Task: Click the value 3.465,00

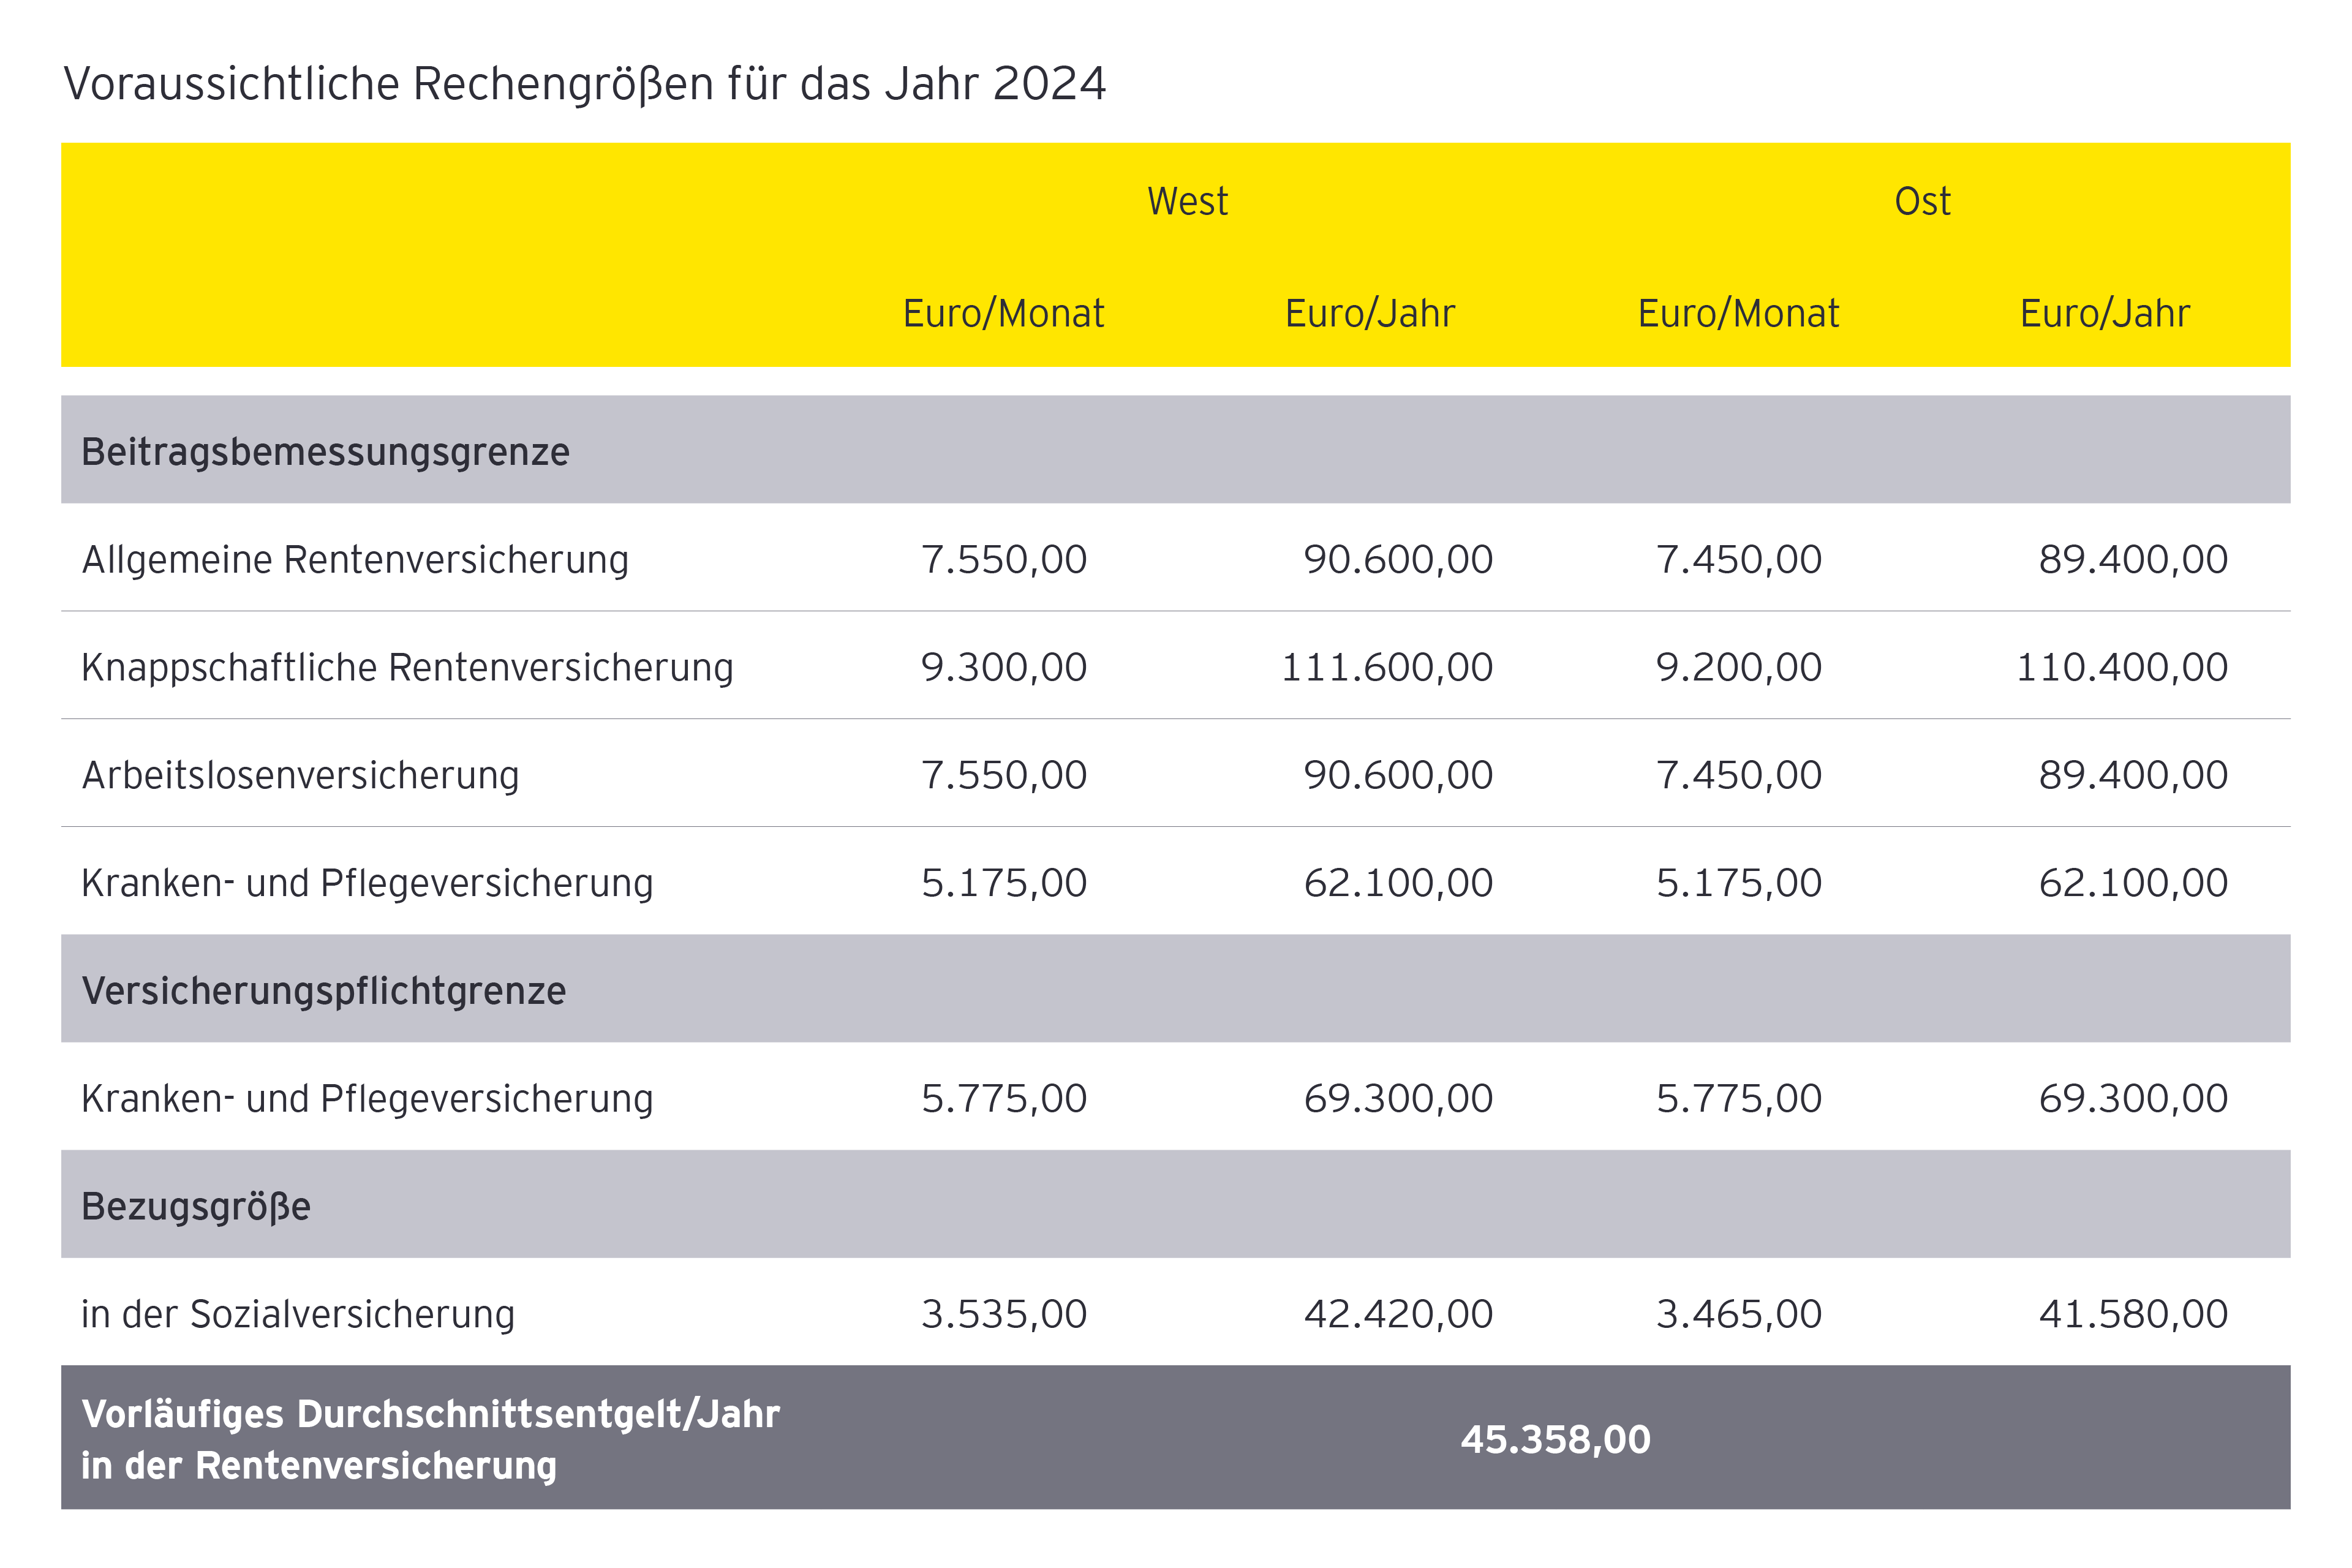Action: point(1738,1314)
